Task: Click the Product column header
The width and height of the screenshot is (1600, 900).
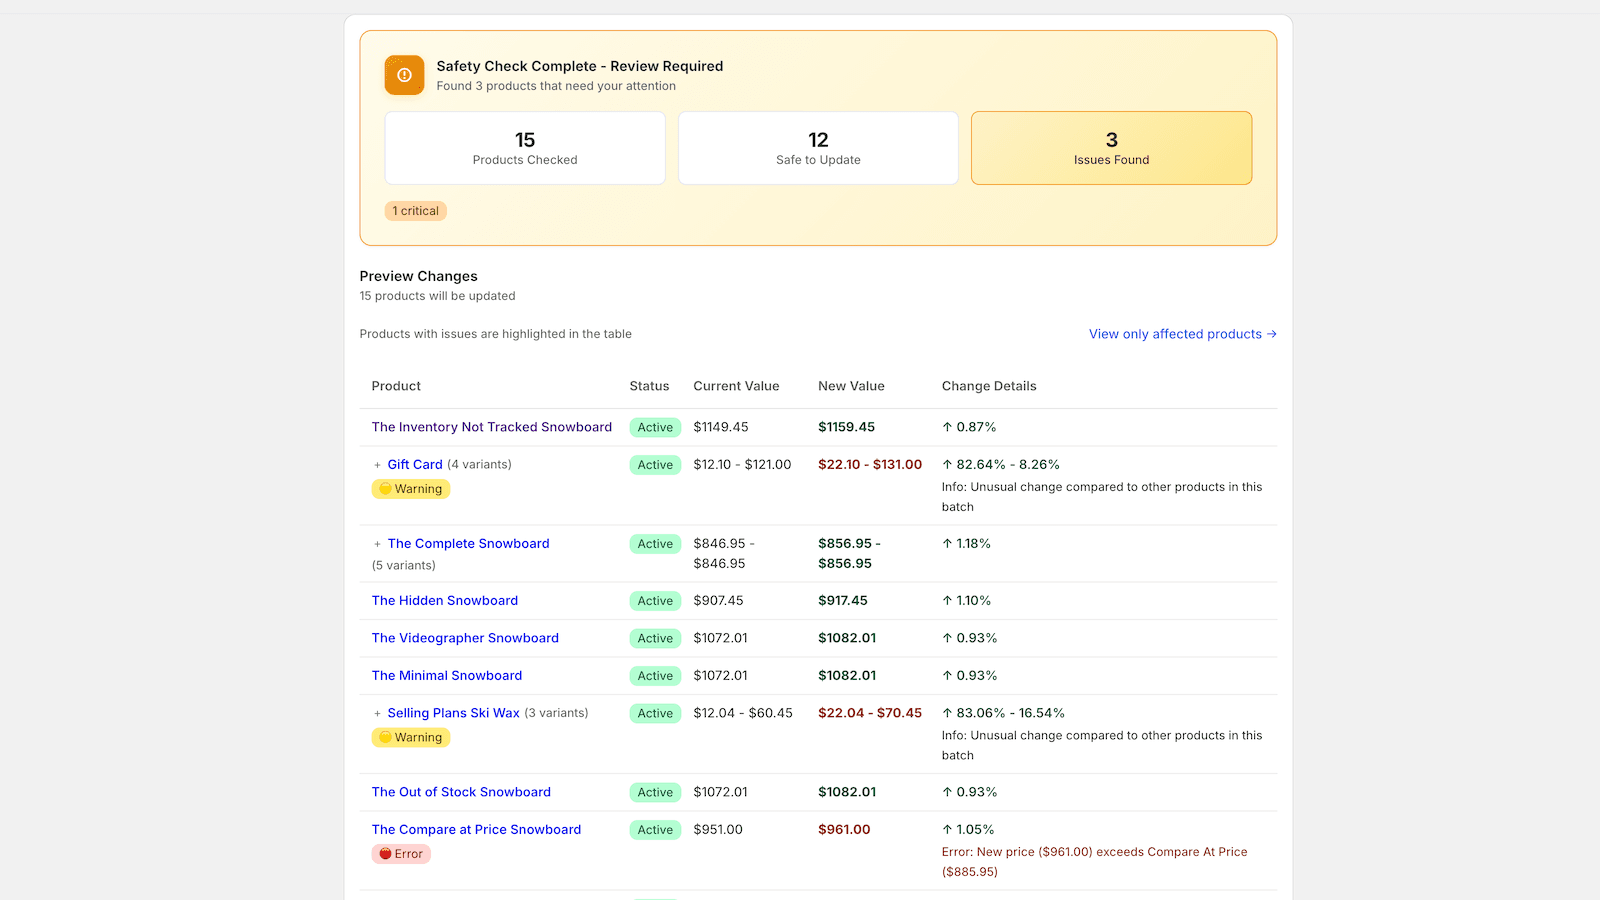Action: (396, 386)
